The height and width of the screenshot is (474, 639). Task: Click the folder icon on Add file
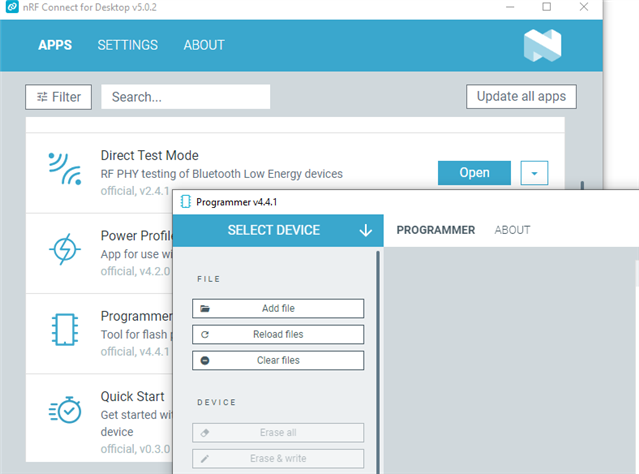pyautogui.click(x=205, y=309)
